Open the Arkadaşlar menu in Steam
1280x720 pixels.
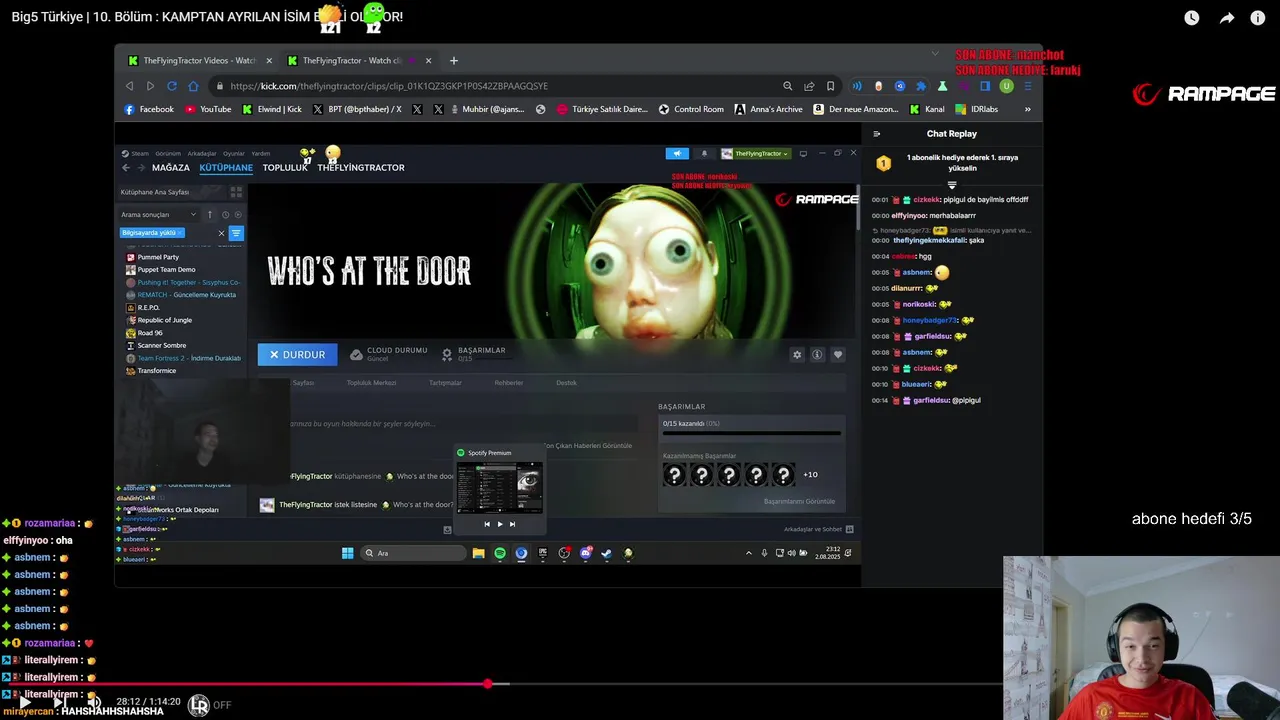[x=202, y=154]
